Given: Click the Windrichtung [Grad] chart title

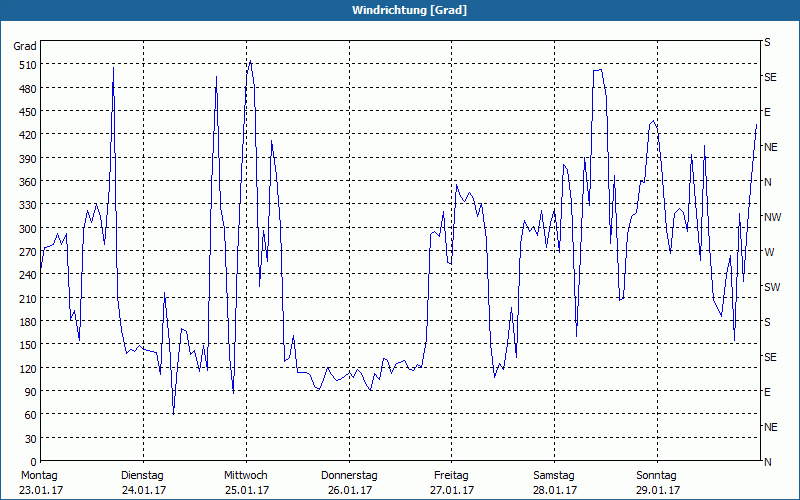Looking at the screenshot, I should [x=409, y=10].
